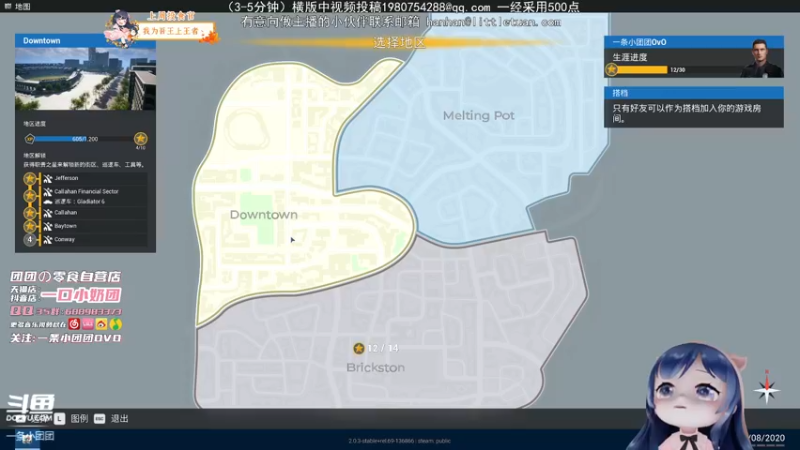Click the gold star badge beside Callahan Financial Sector
This screenshot has width=800, height=450.
30,196
